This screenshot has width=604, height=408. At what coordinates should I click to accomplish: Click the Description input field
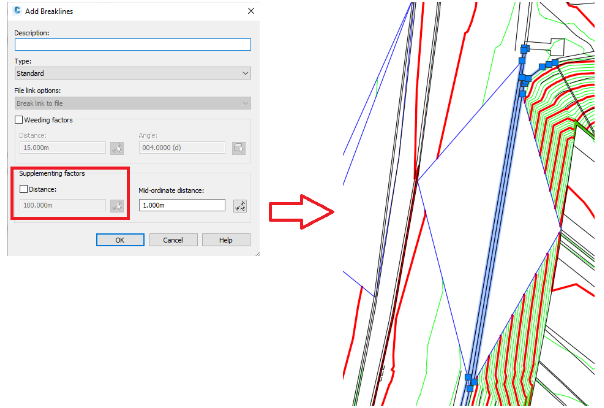pos(133,45)
